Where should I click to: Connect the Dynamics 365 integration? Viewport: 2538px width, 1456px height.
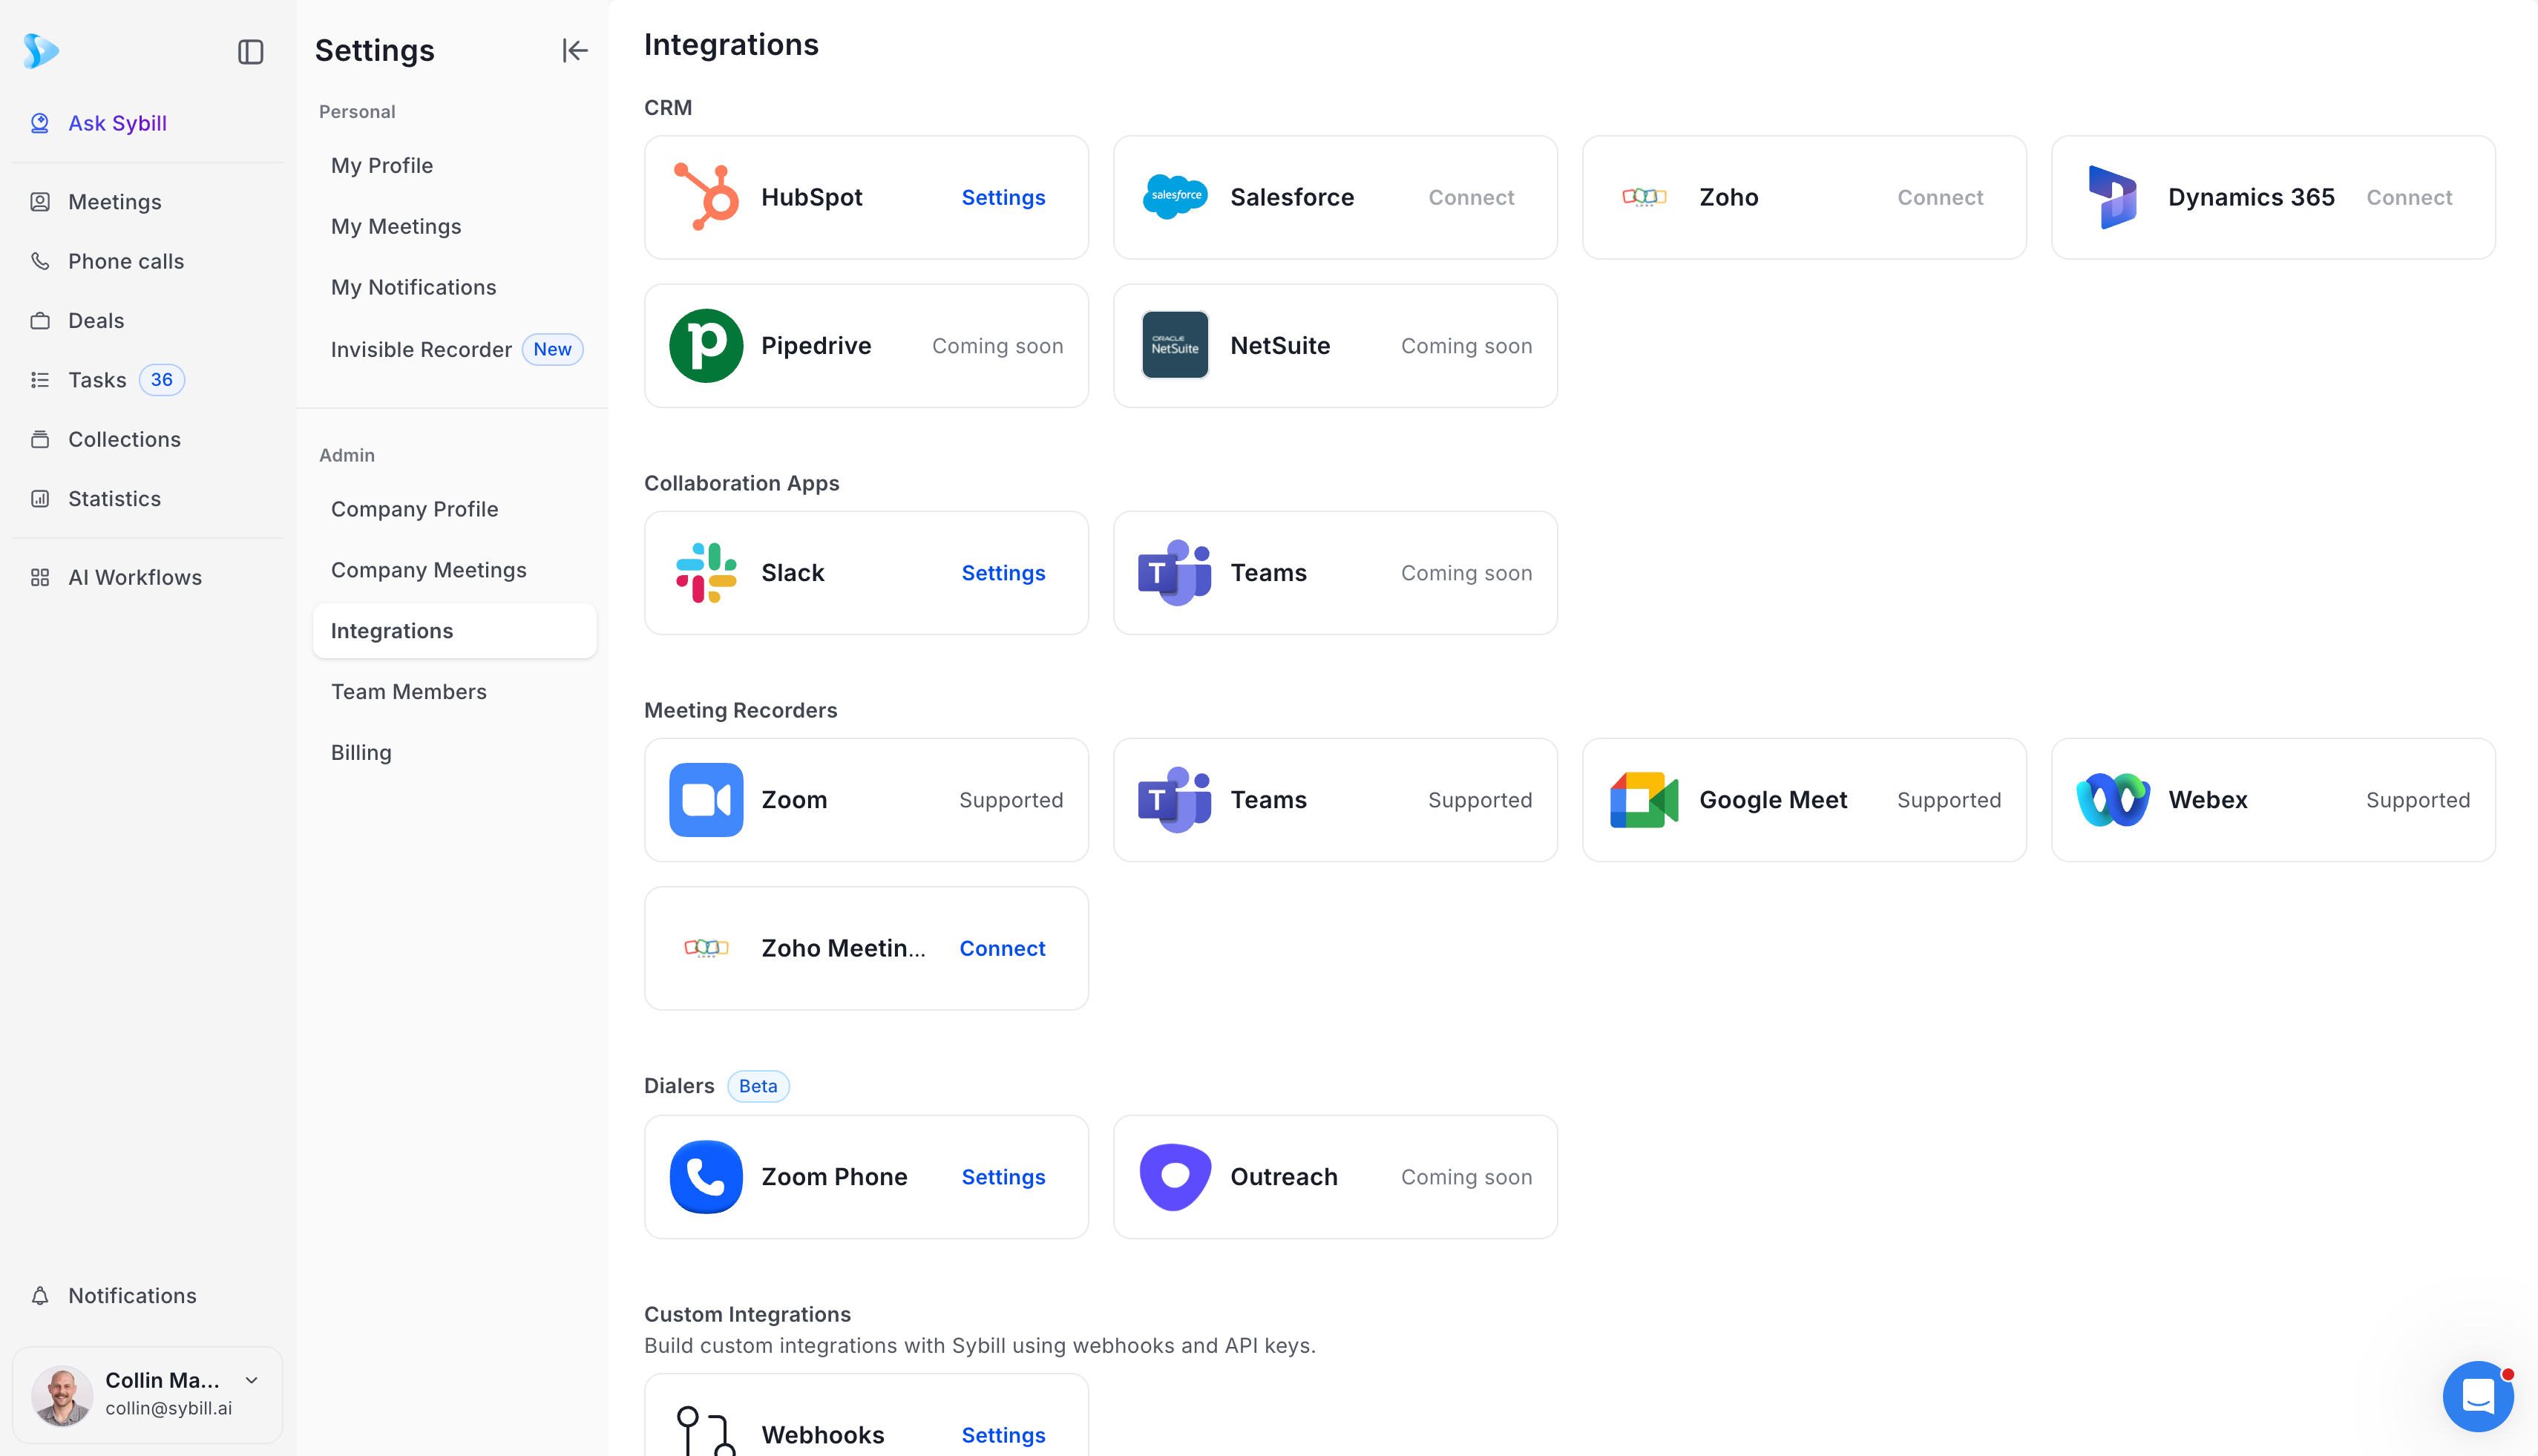click(2409, 197)
